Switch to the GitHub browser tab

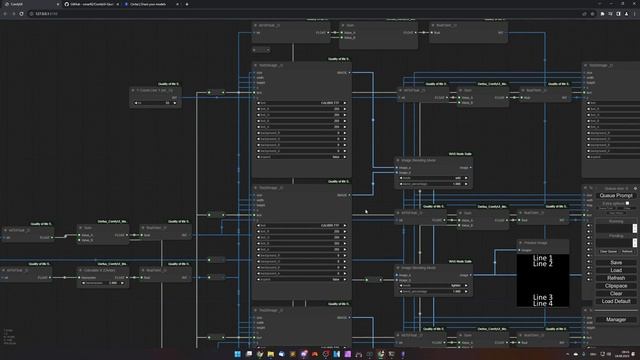click(x=91, y=4)
